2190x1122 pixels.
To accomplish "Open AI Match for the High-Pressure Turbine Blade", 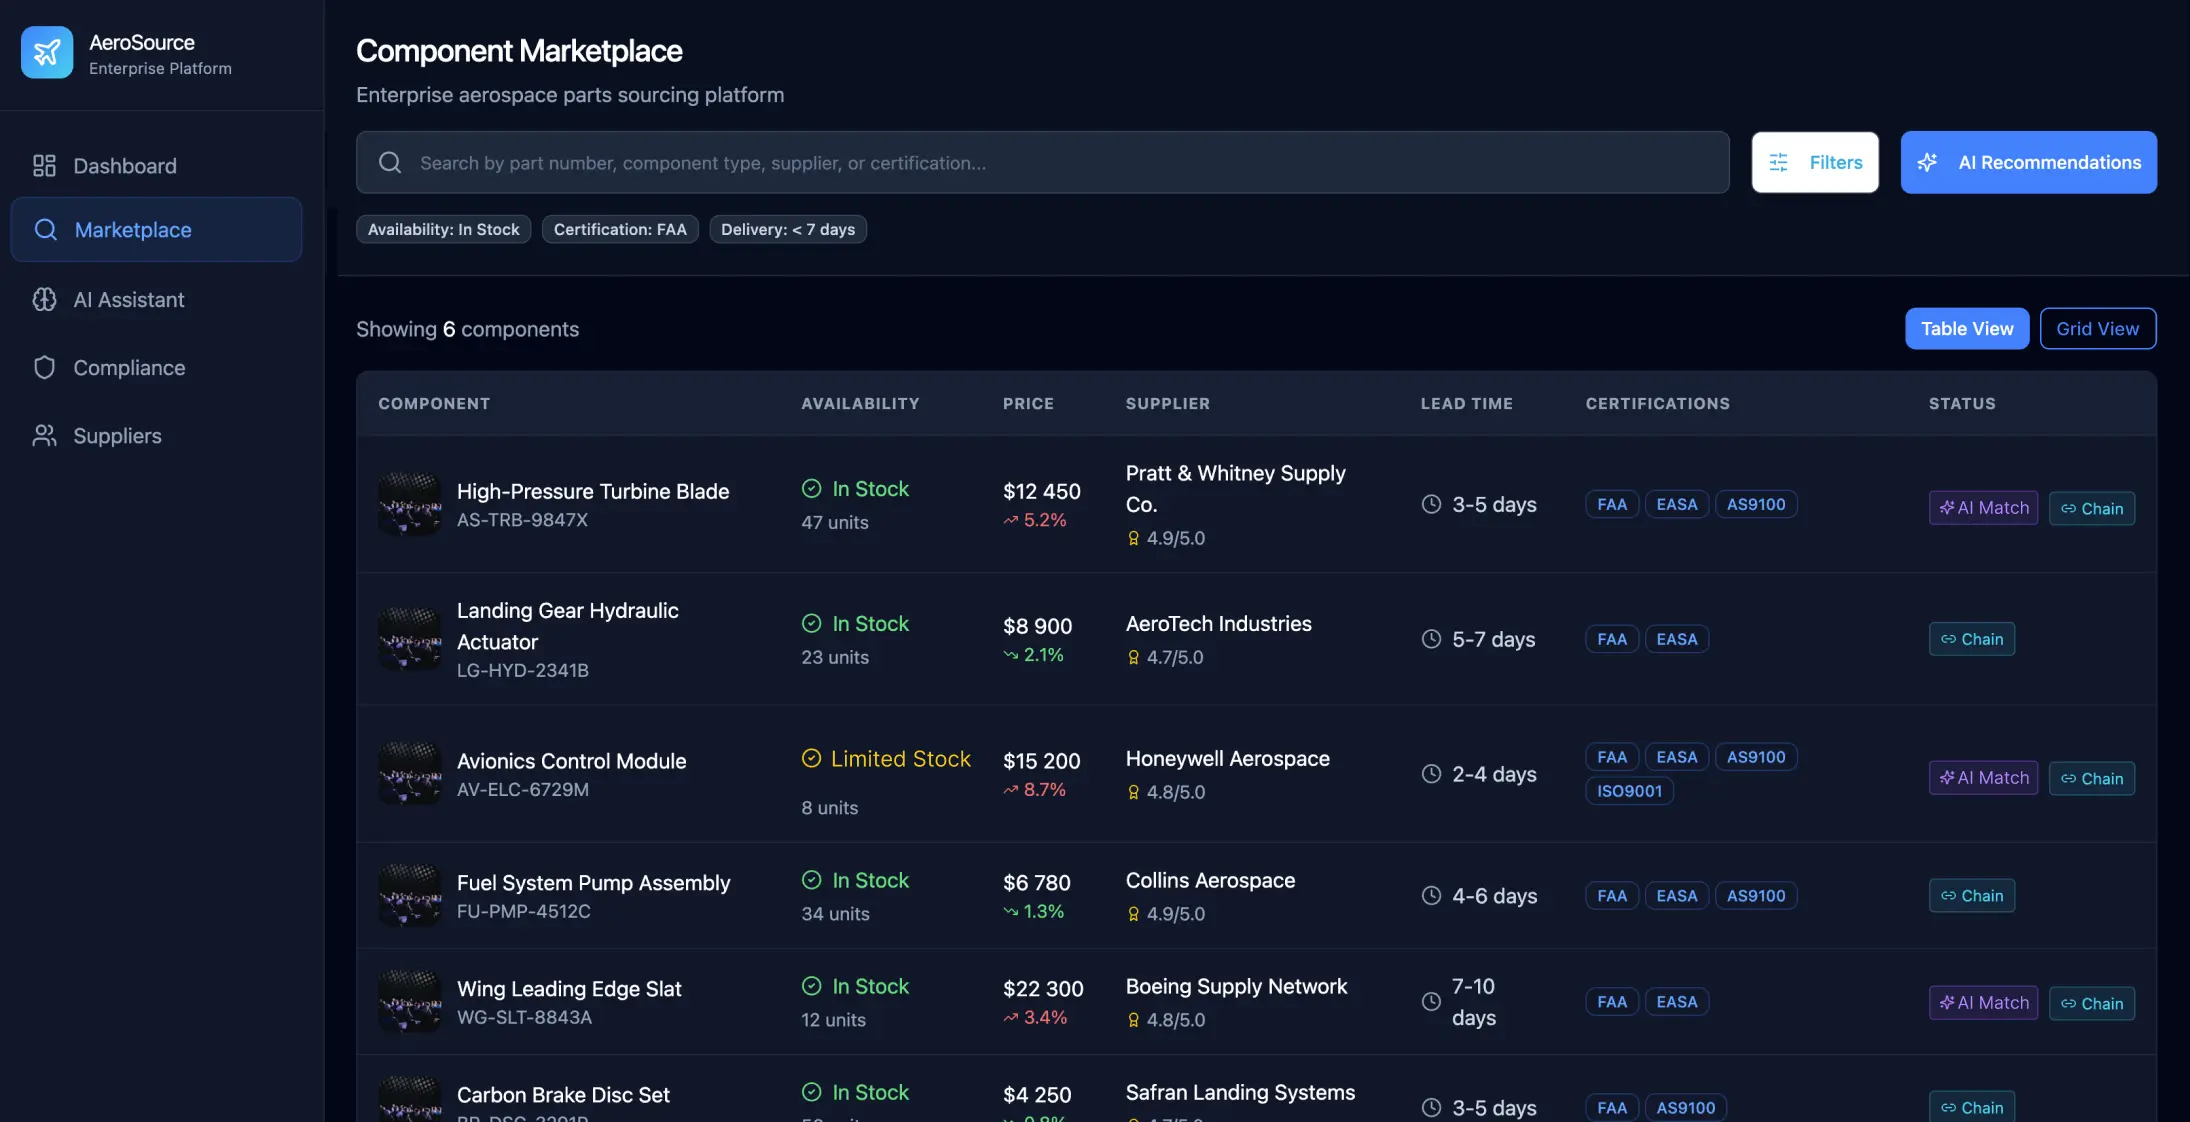I will coord(1982,507).
